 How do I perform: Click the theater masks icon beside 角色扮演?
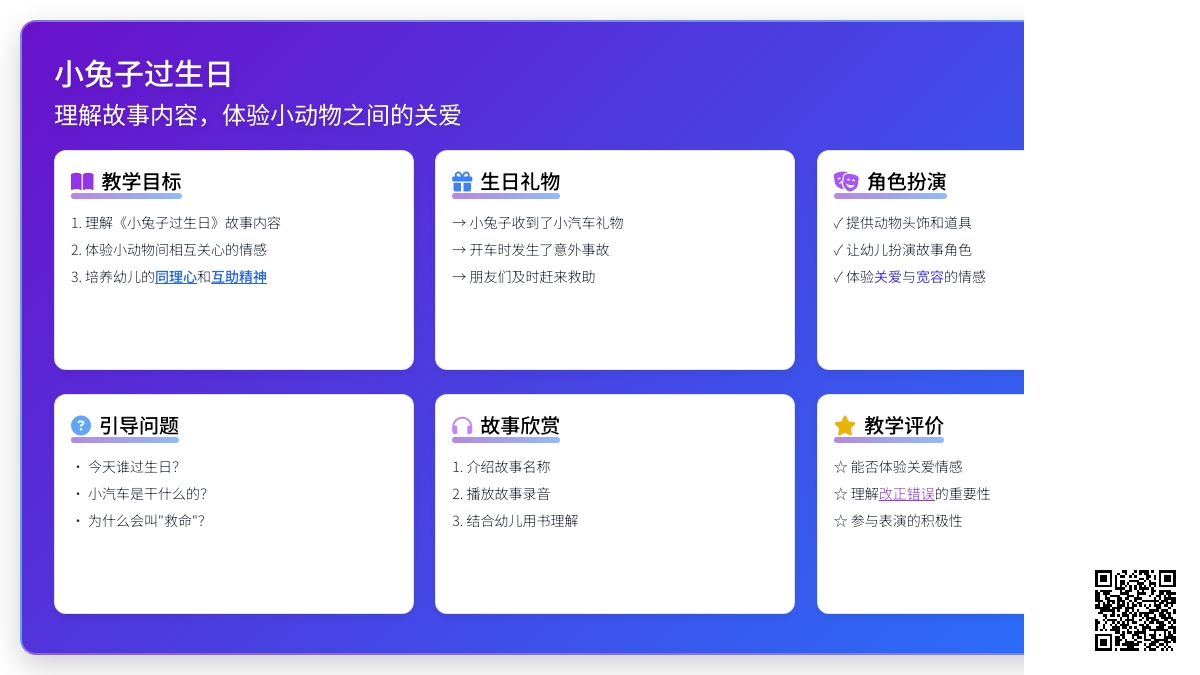846,182
